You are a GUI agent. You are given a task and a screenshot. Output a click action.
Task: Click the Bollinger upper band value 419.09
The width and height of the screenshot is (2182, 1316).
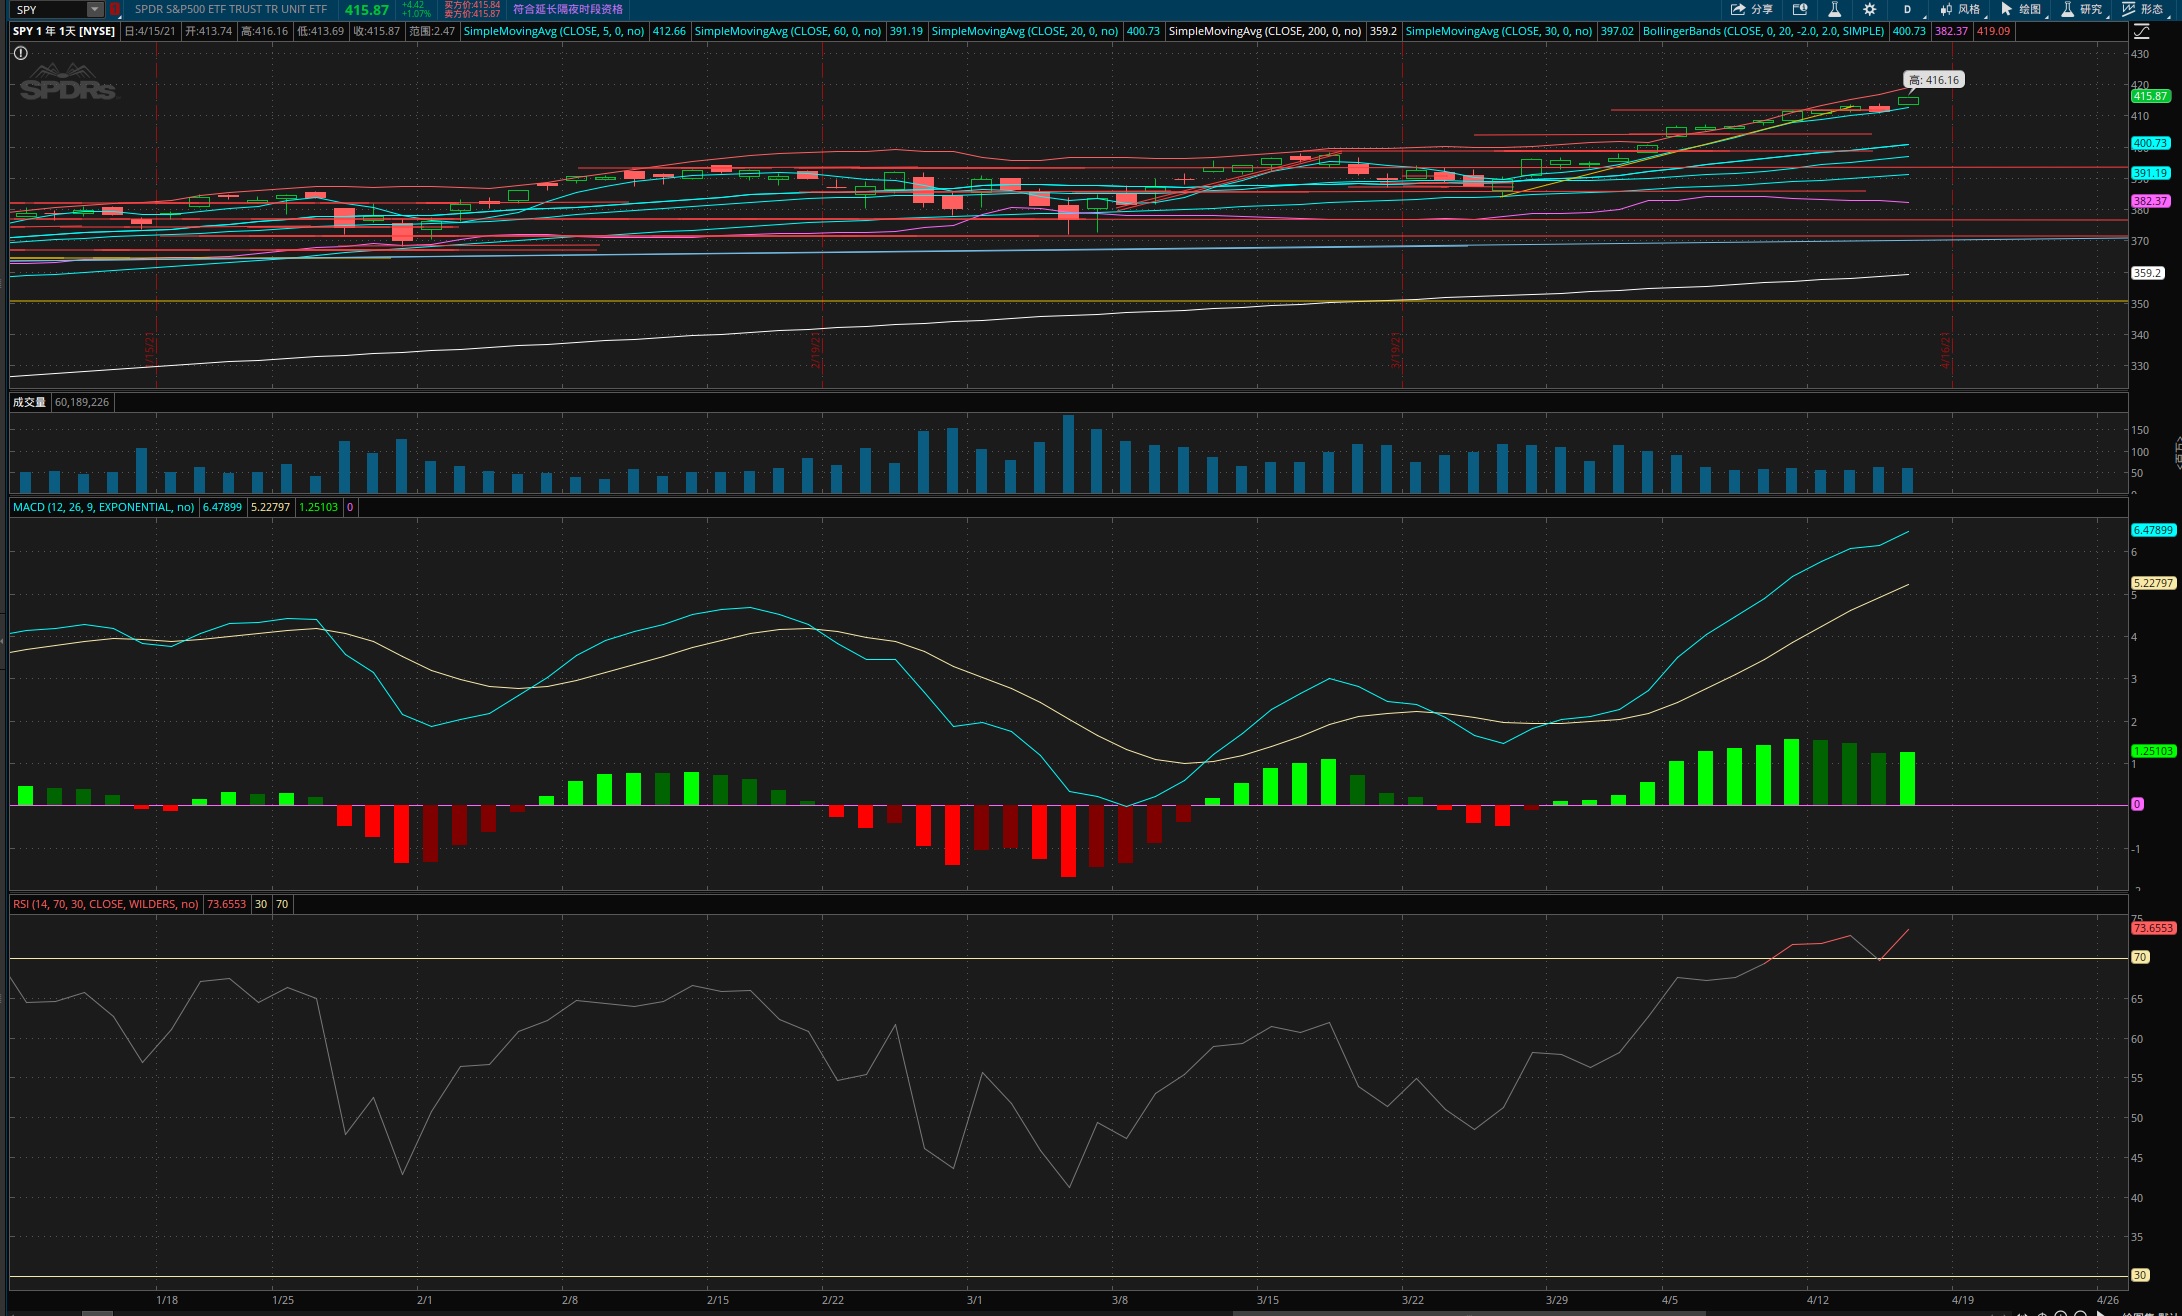[x=1993, y=31]
